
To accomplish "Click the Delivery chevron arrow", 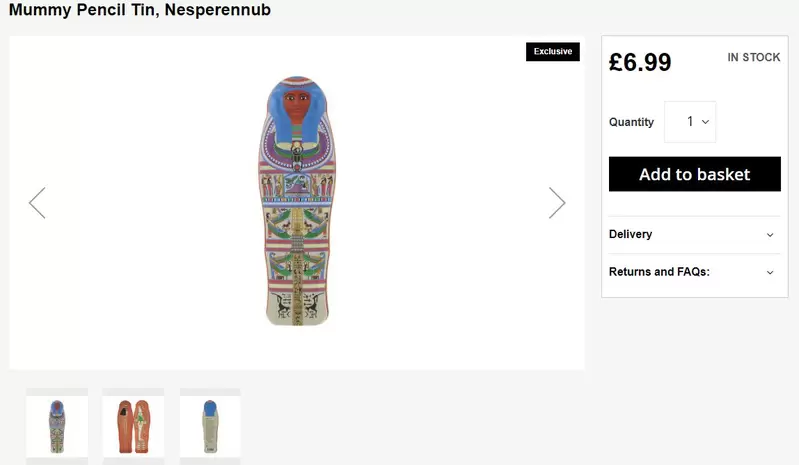I will click(x=770, y=235).
